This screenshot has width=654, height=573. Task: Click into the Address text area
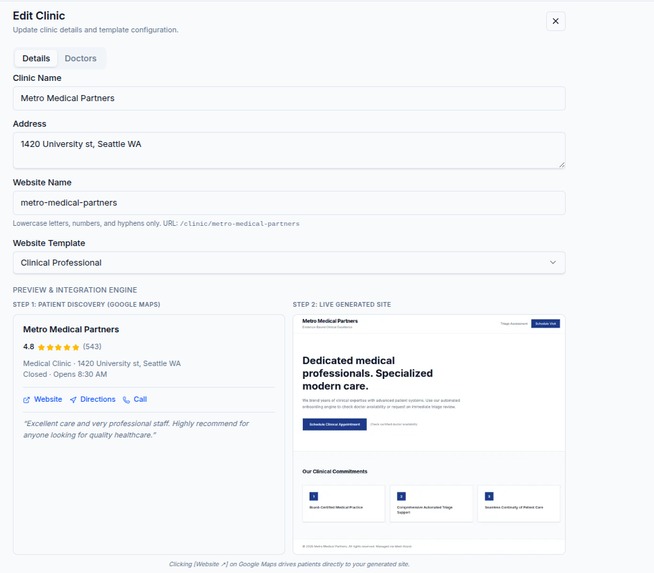tap(289, 151)
